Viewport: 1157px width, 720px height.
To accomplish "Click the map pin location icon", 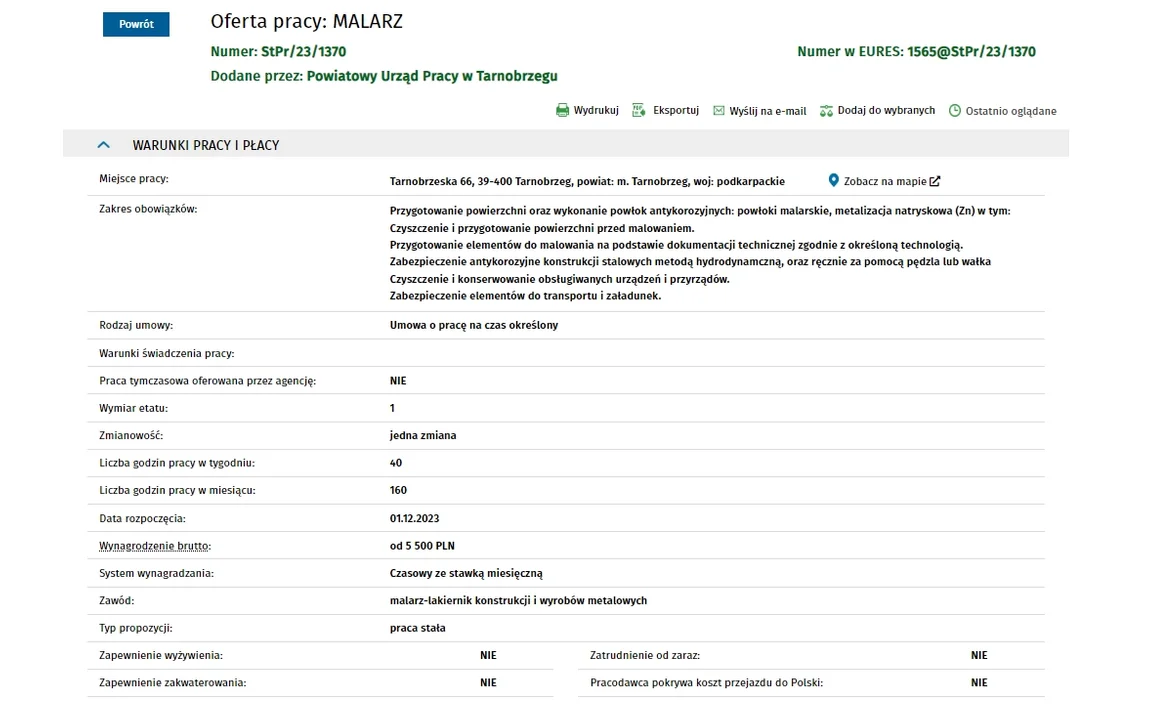I will coord(833,180).
